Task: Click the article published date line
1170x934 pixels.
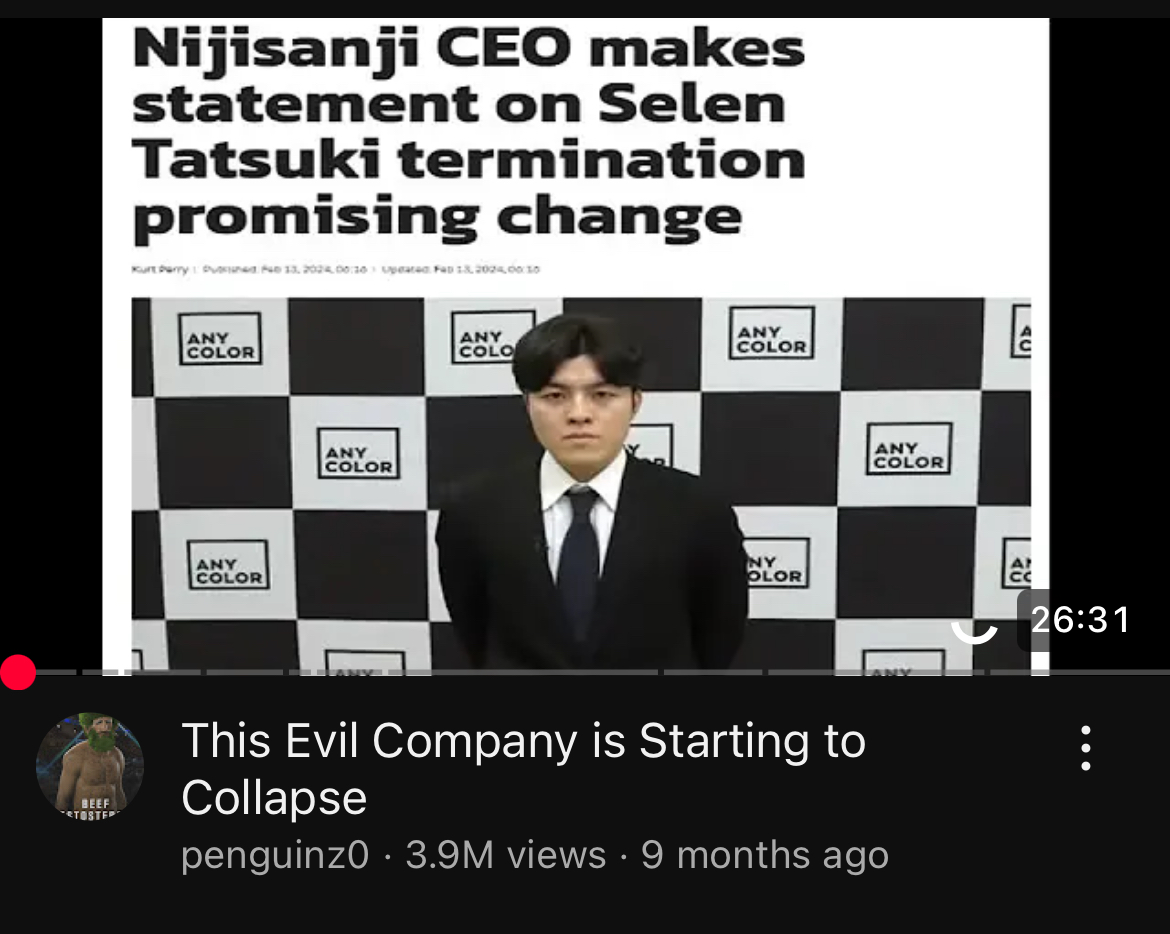Action: (x=336, y=269)
